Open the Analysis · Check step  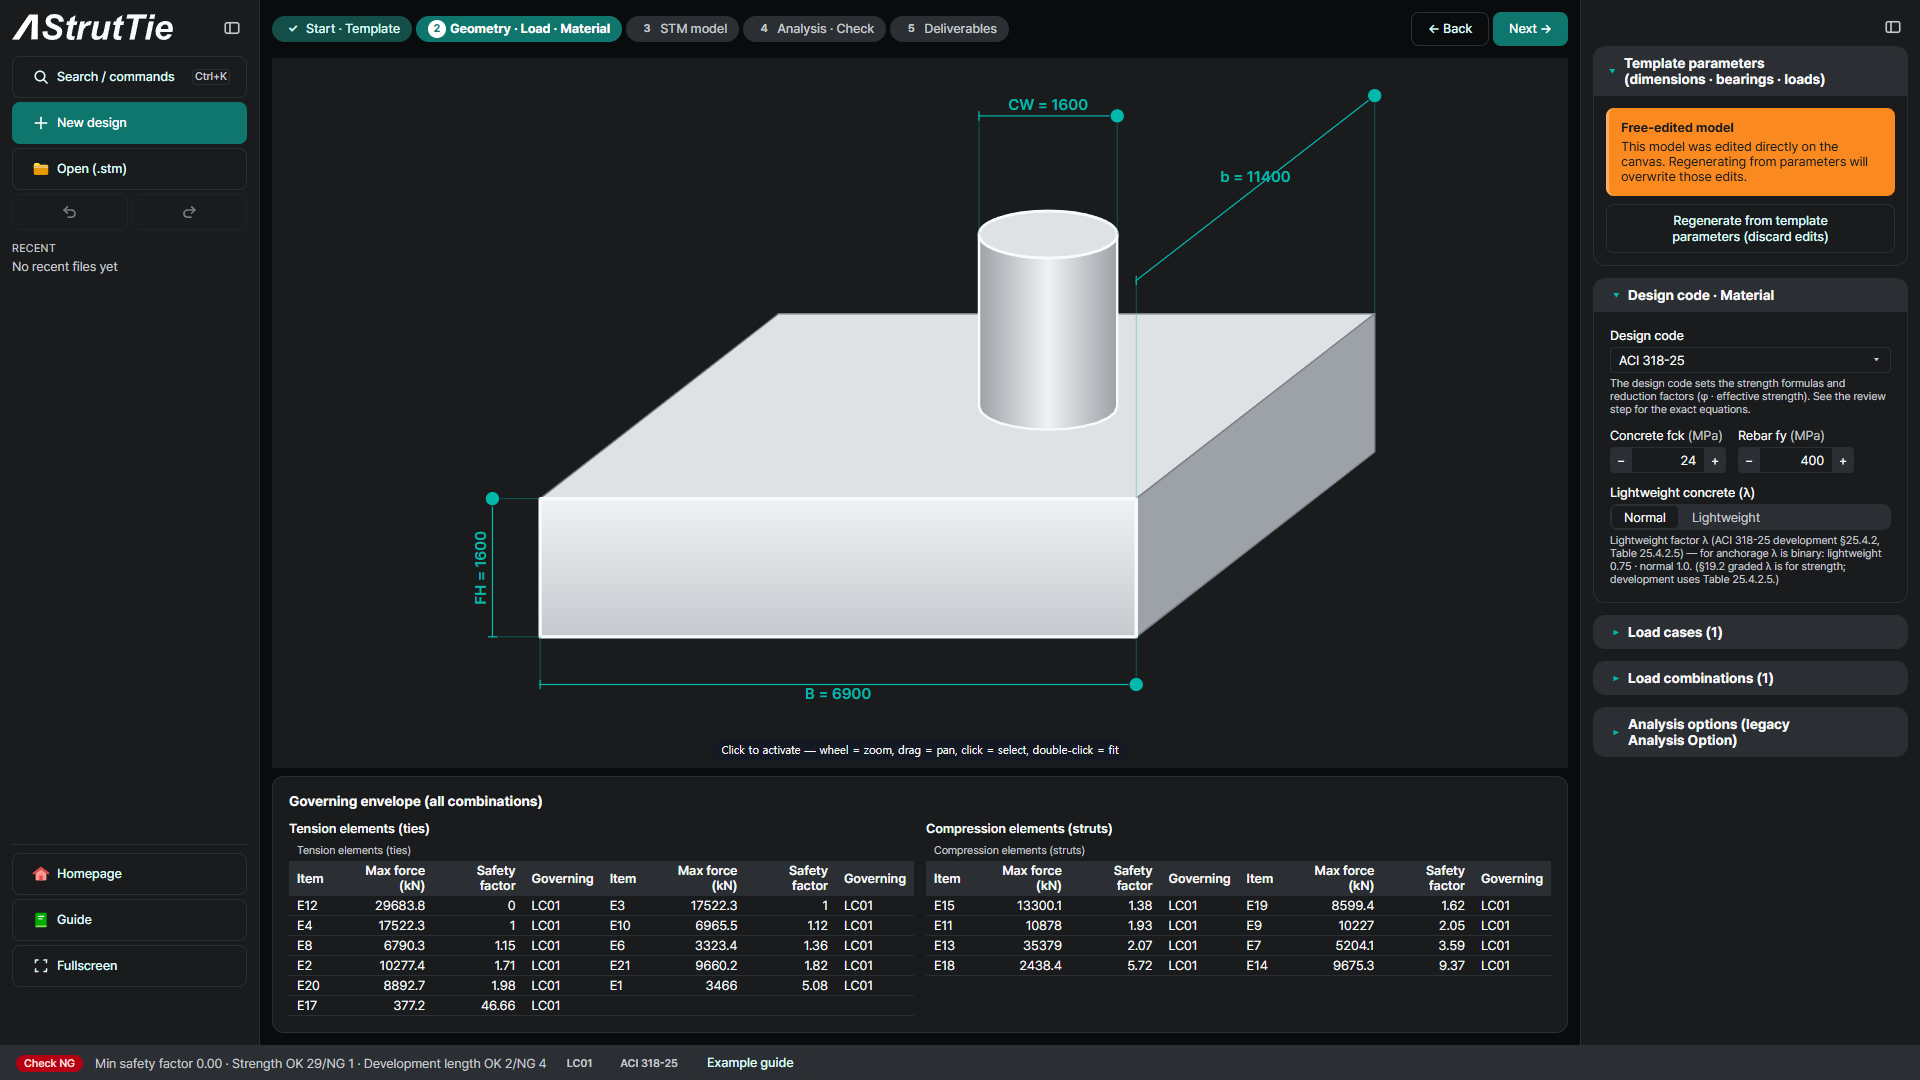pyautogui.click(x=815, y=29)
